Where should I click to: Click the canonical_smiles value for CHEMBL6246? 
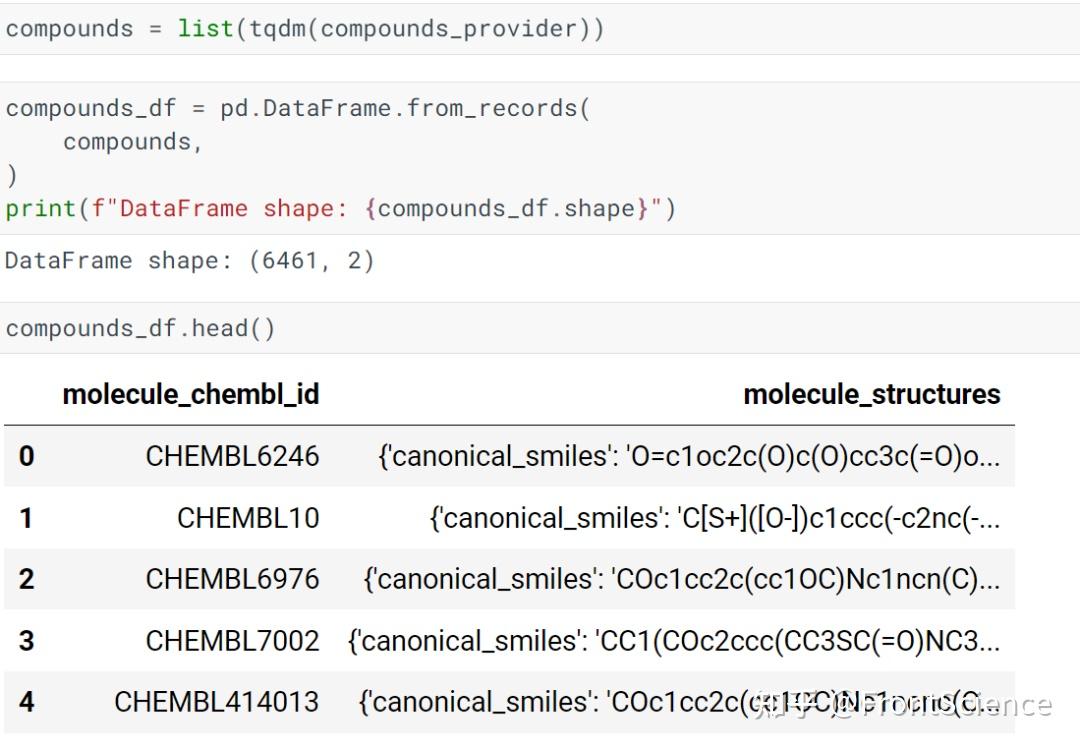[x=688, y=456]
